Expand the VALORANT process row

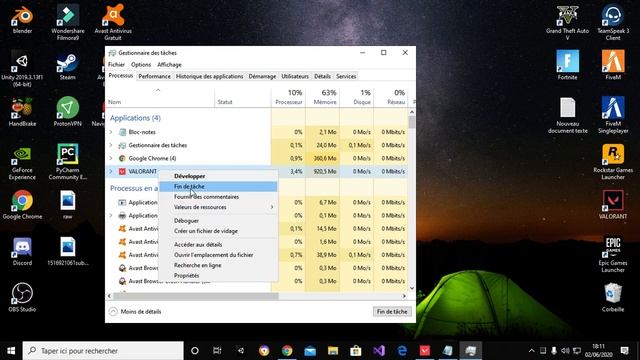pyautogui.click(x=111, y=171)
